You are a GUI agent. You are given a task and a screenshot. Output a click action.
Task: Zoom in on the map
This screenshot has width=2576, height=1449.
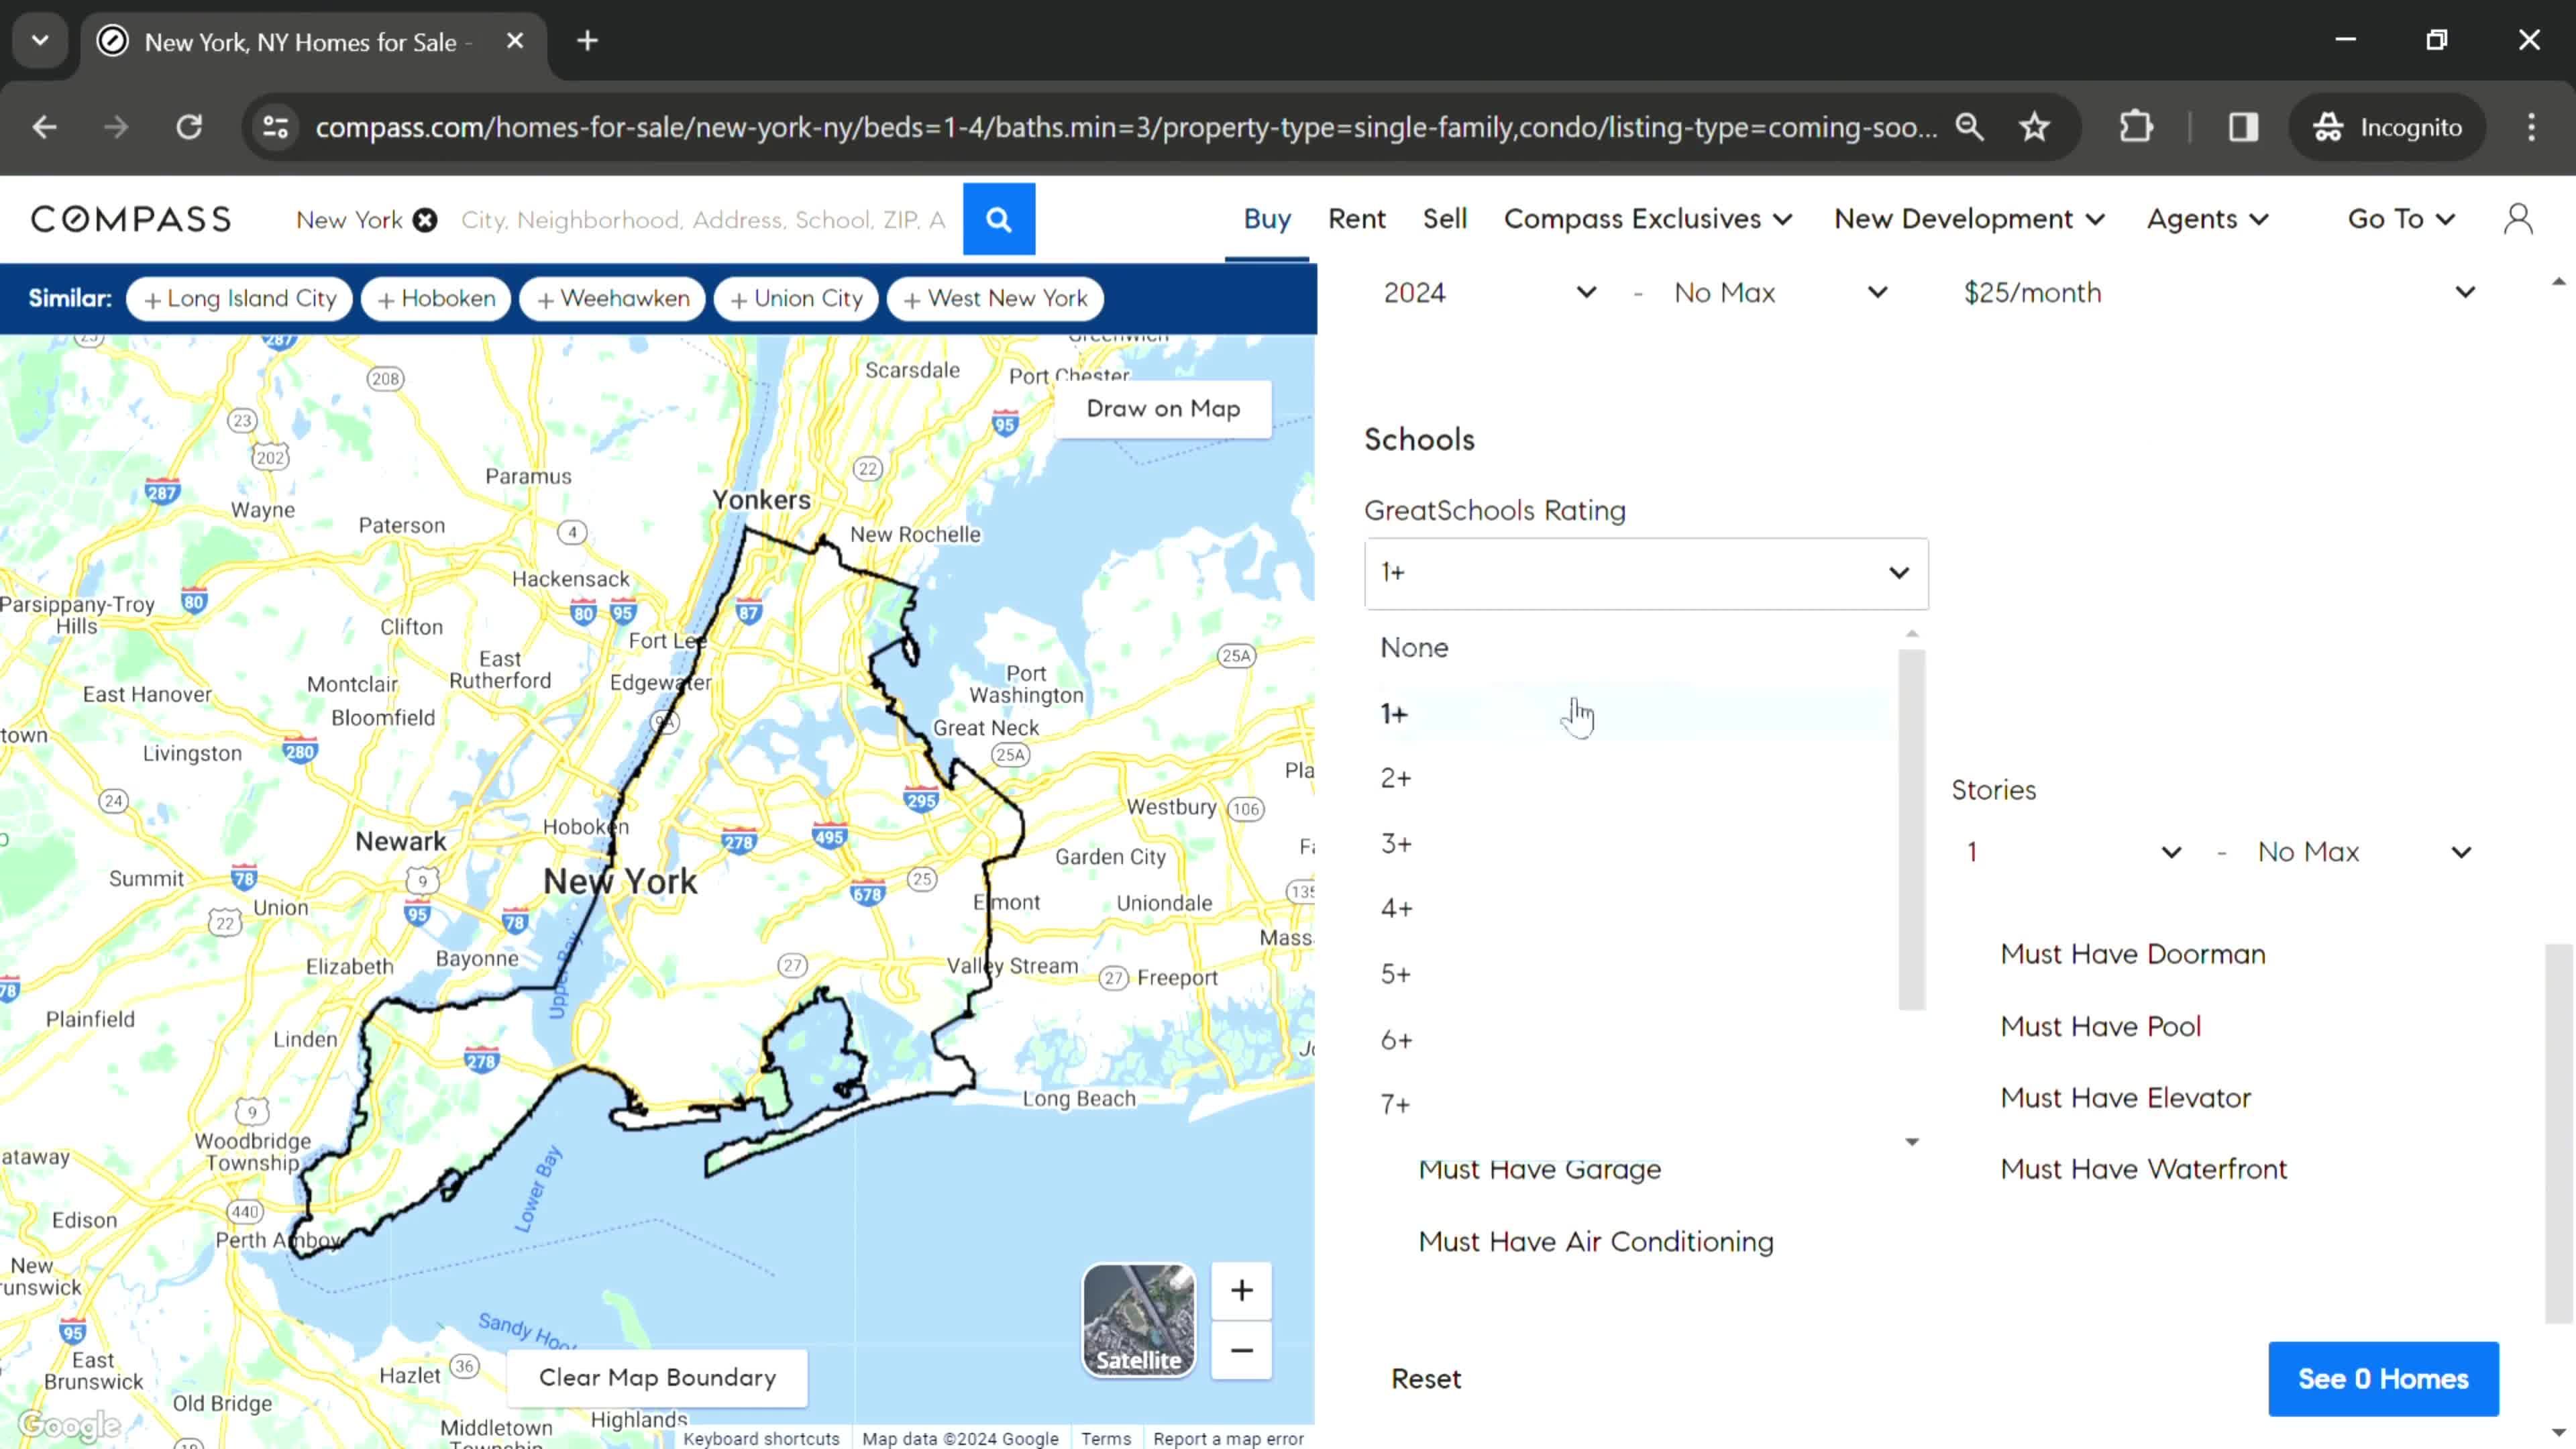[1241, 1290]
